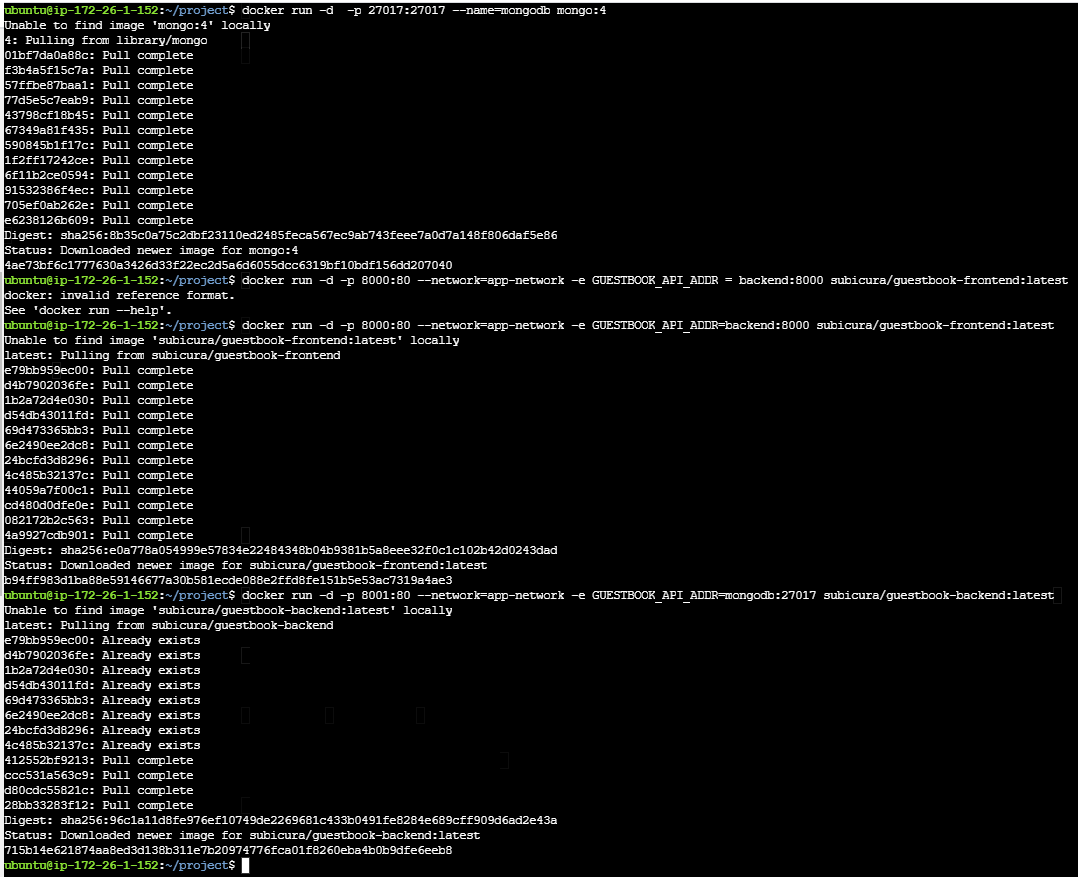Click layer 412552bf9213 Pull complete line
The height and width of the screenshot is (877, 1078).
(99, 761)
